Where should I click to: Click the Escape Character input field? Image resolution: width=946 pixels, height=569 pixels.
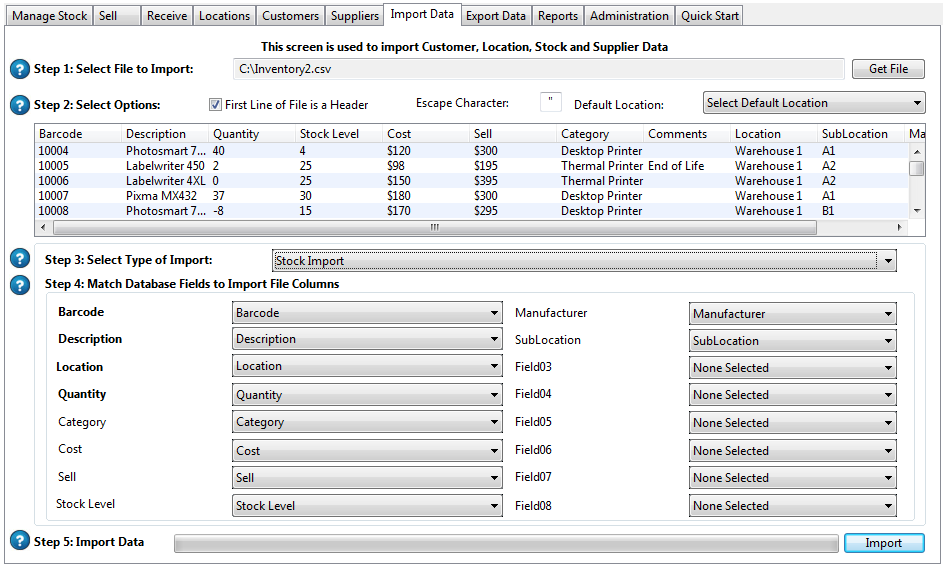[x=550, y=103]
